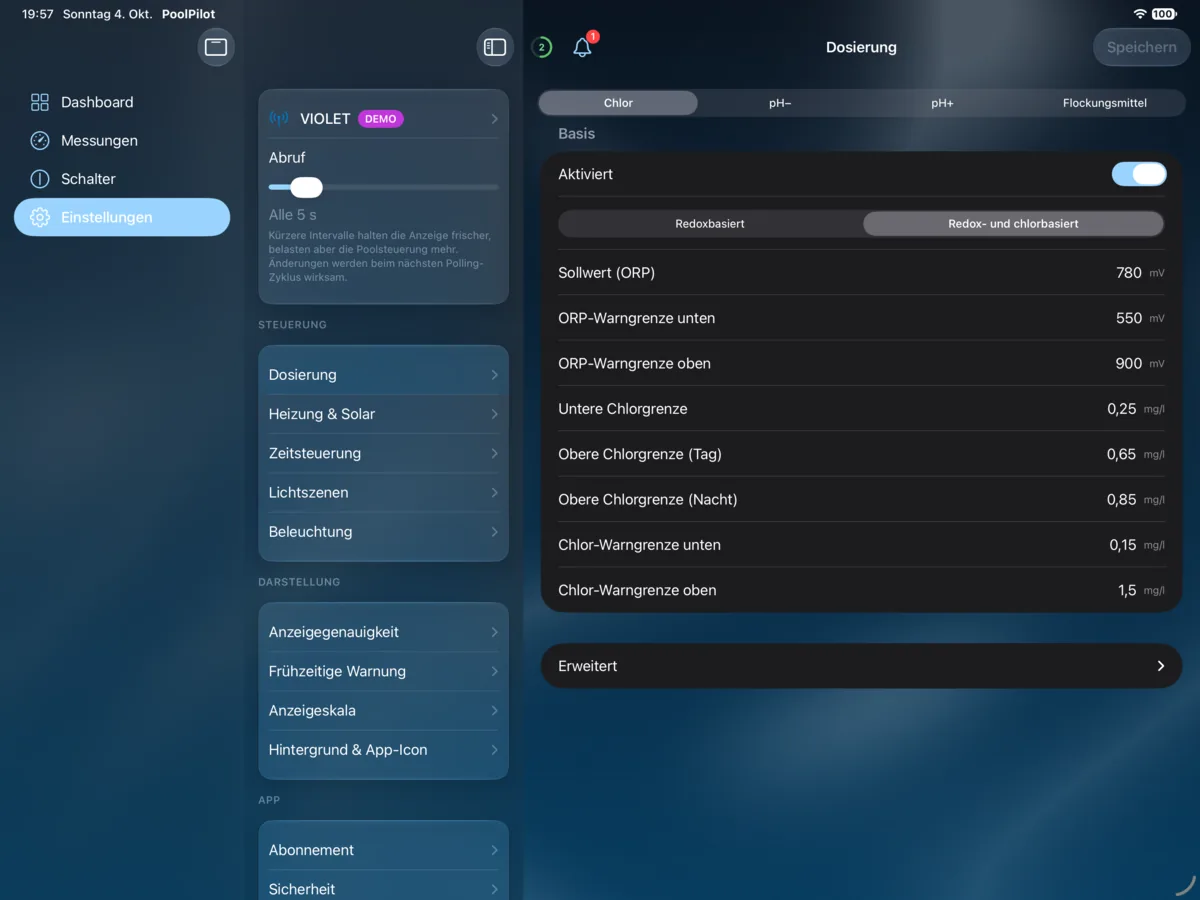The image size is (1200, 900).
Task: Tap the Dosierung page title
Action: pyautogui.click(x=861, y=47)
